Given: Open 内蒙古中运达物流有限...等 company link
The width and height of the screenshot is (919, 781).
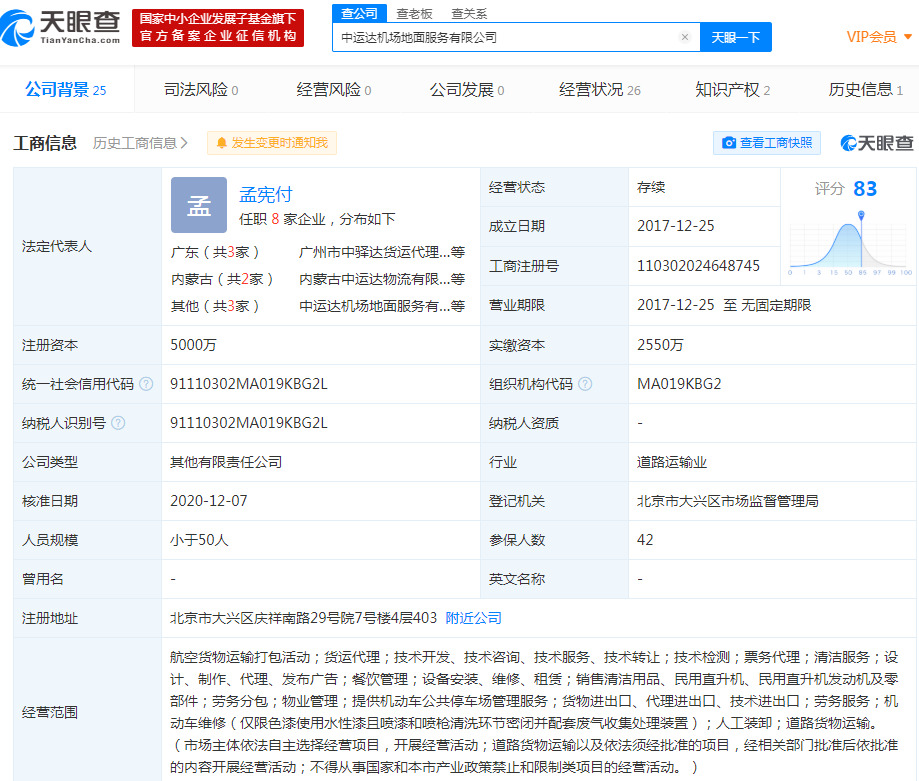Looking at the screenshot, I should 382,279.
